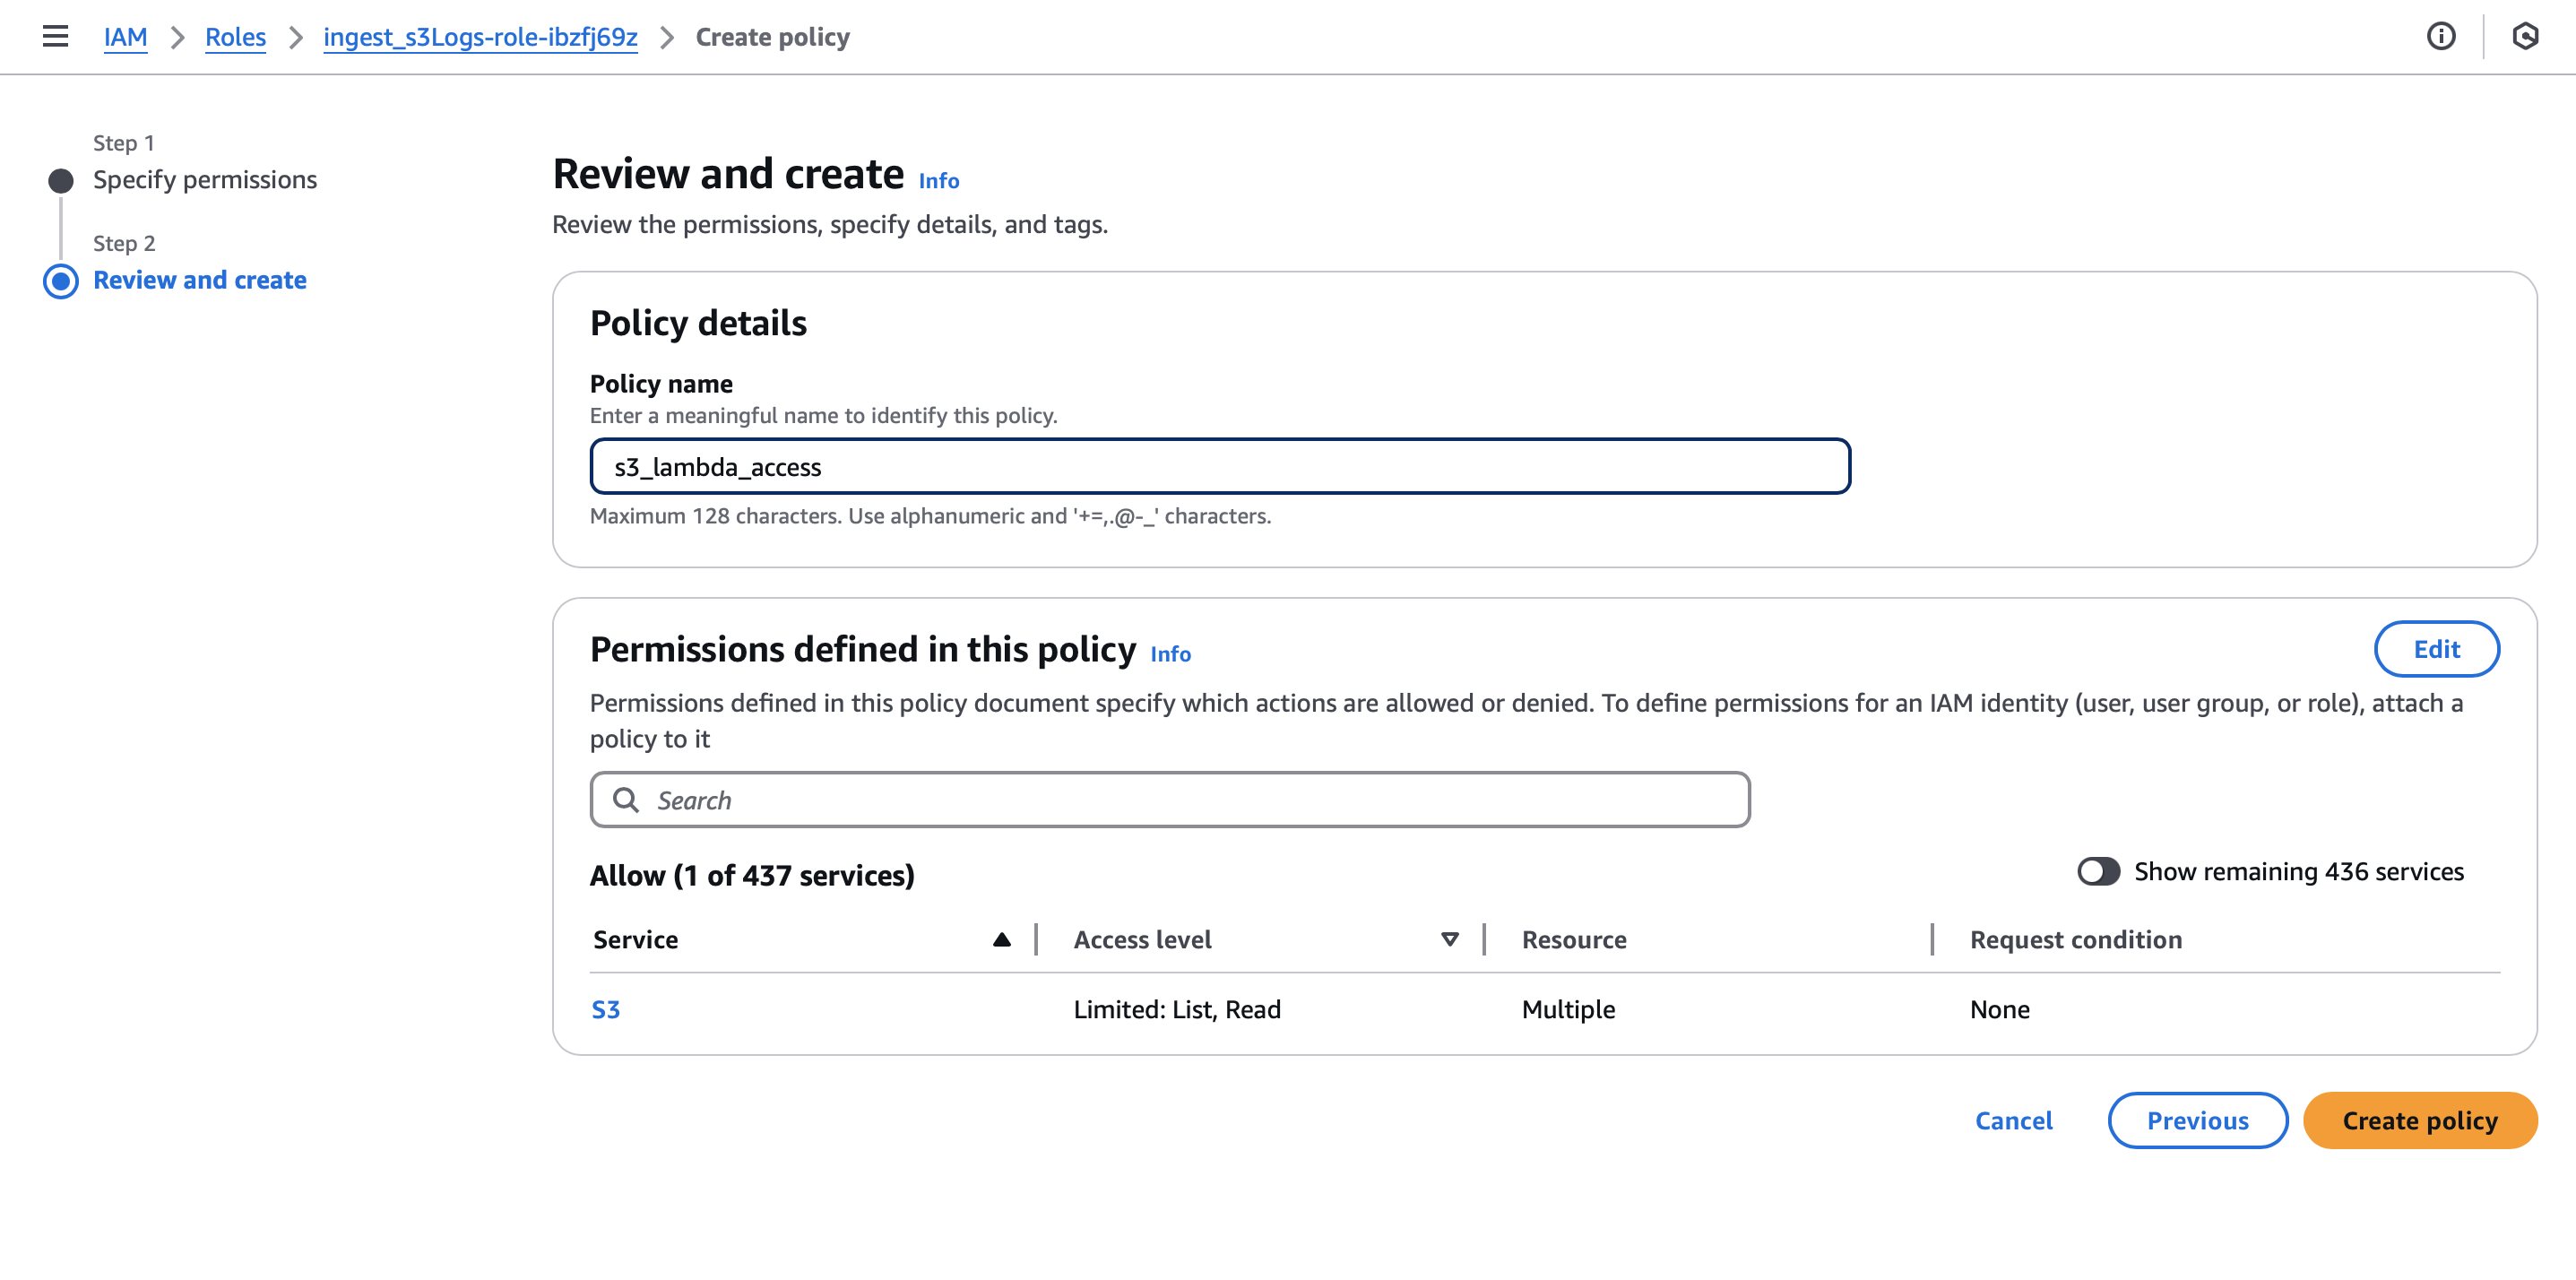Click the Policy name input field
The width and height of the screenshot is (2576, 1280).
click(x=1219, y=466)
